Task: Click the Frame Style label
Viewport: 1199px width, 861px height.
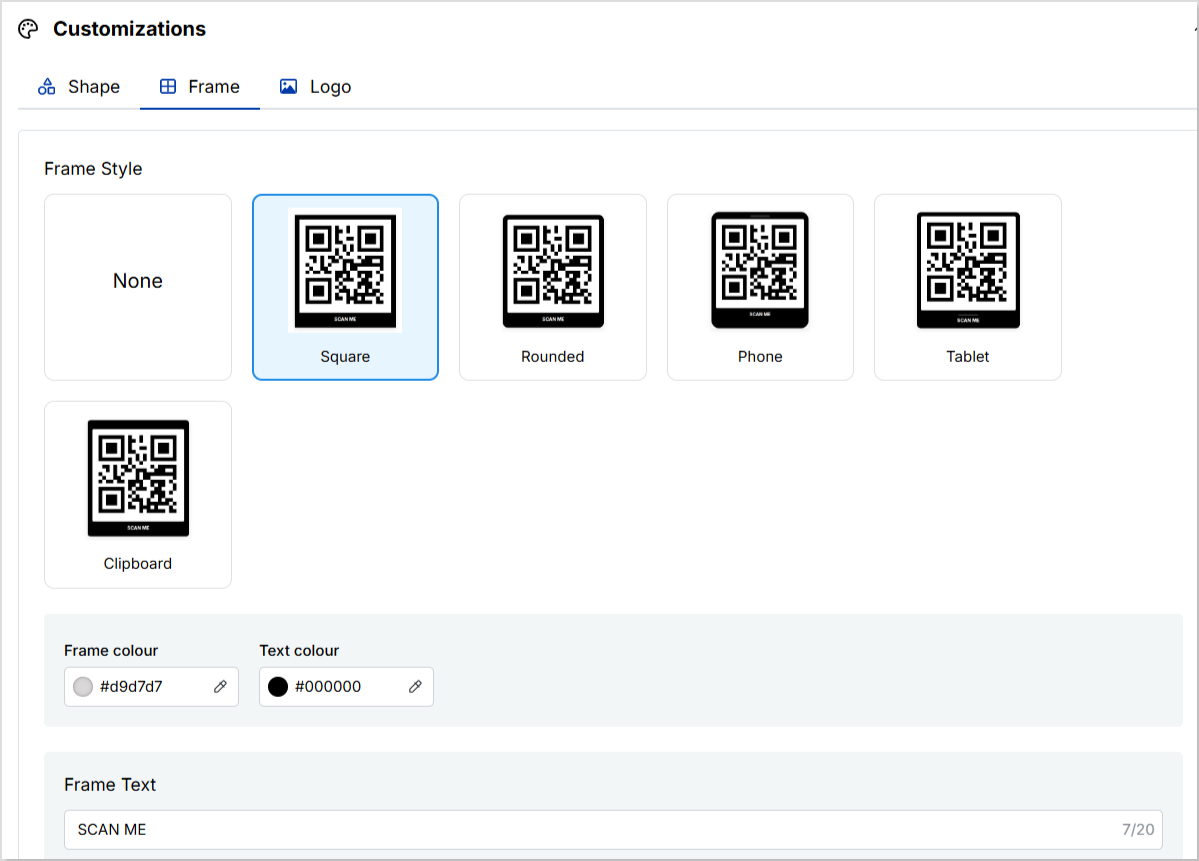Action: [x=93, y=168]
